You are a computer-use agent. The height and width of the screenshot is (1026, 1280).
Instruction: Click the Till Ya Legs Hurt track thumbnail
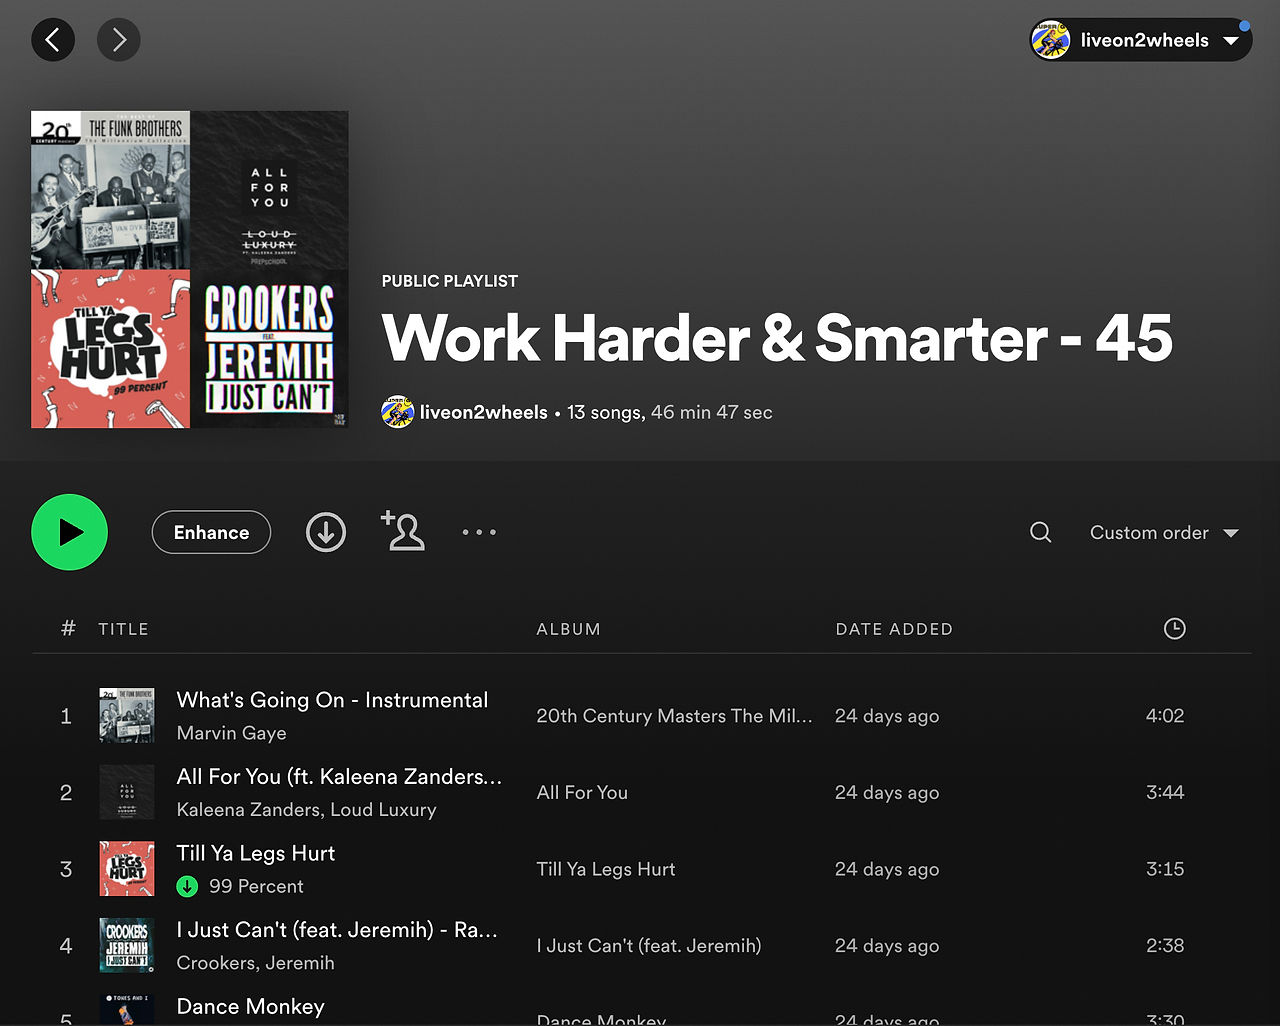pyautogui.click(x=127, y=869)
